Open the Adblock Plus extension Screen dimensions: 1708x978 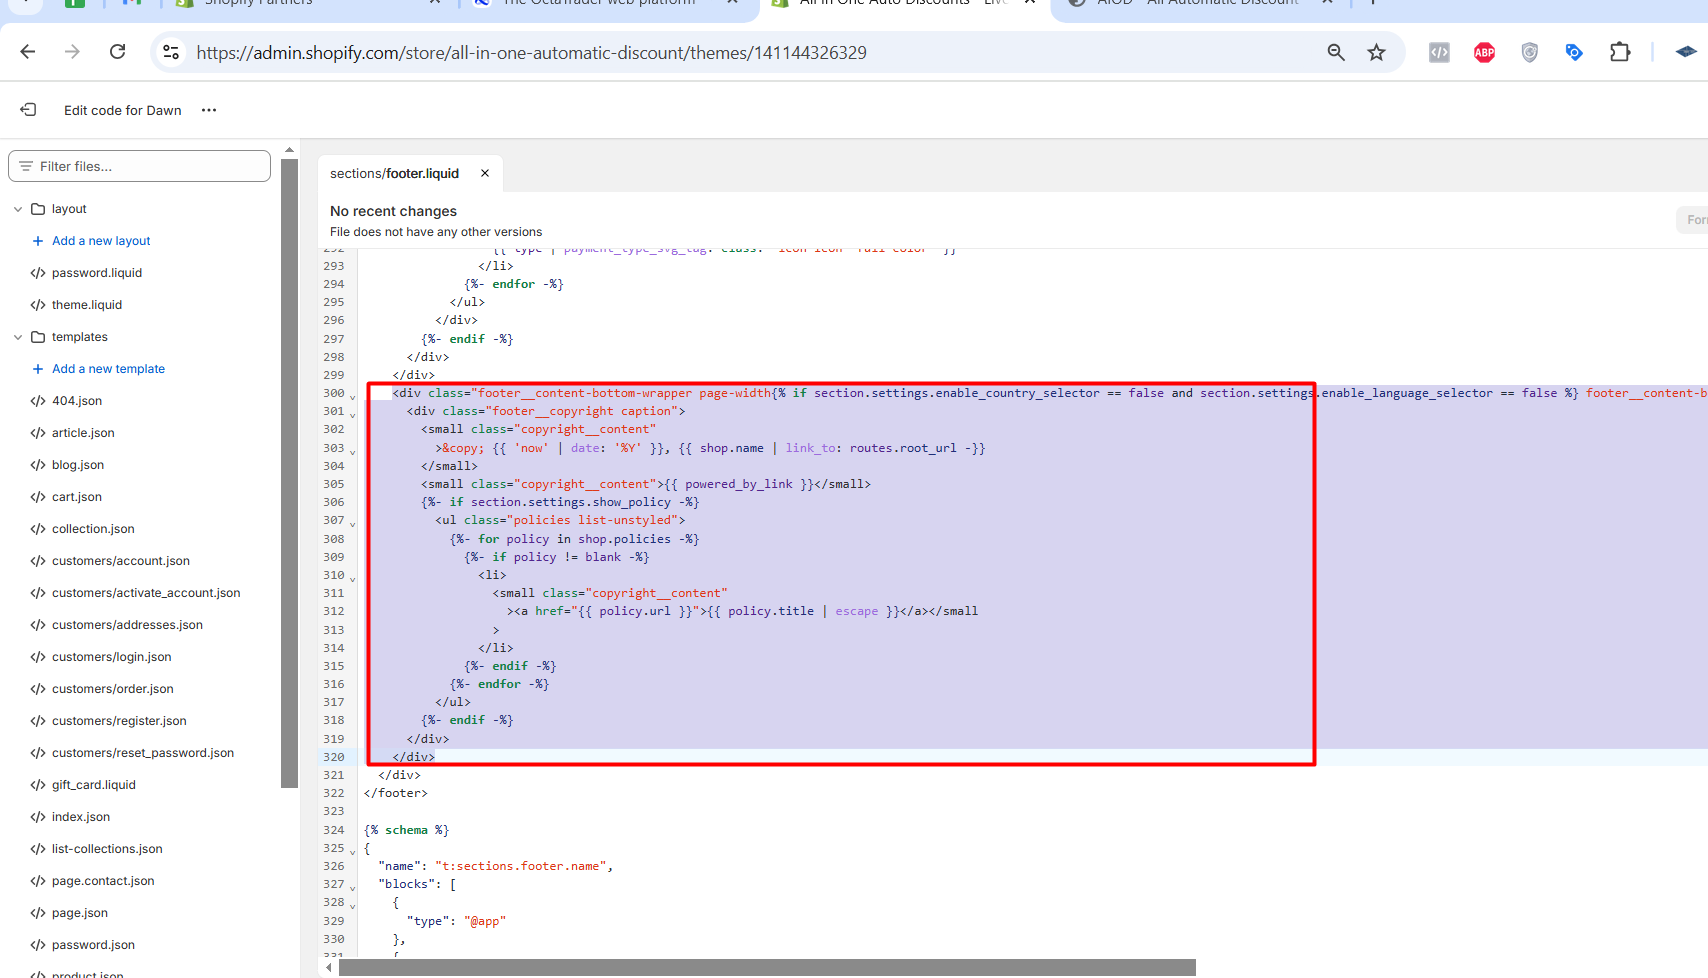click(1484, 52)
